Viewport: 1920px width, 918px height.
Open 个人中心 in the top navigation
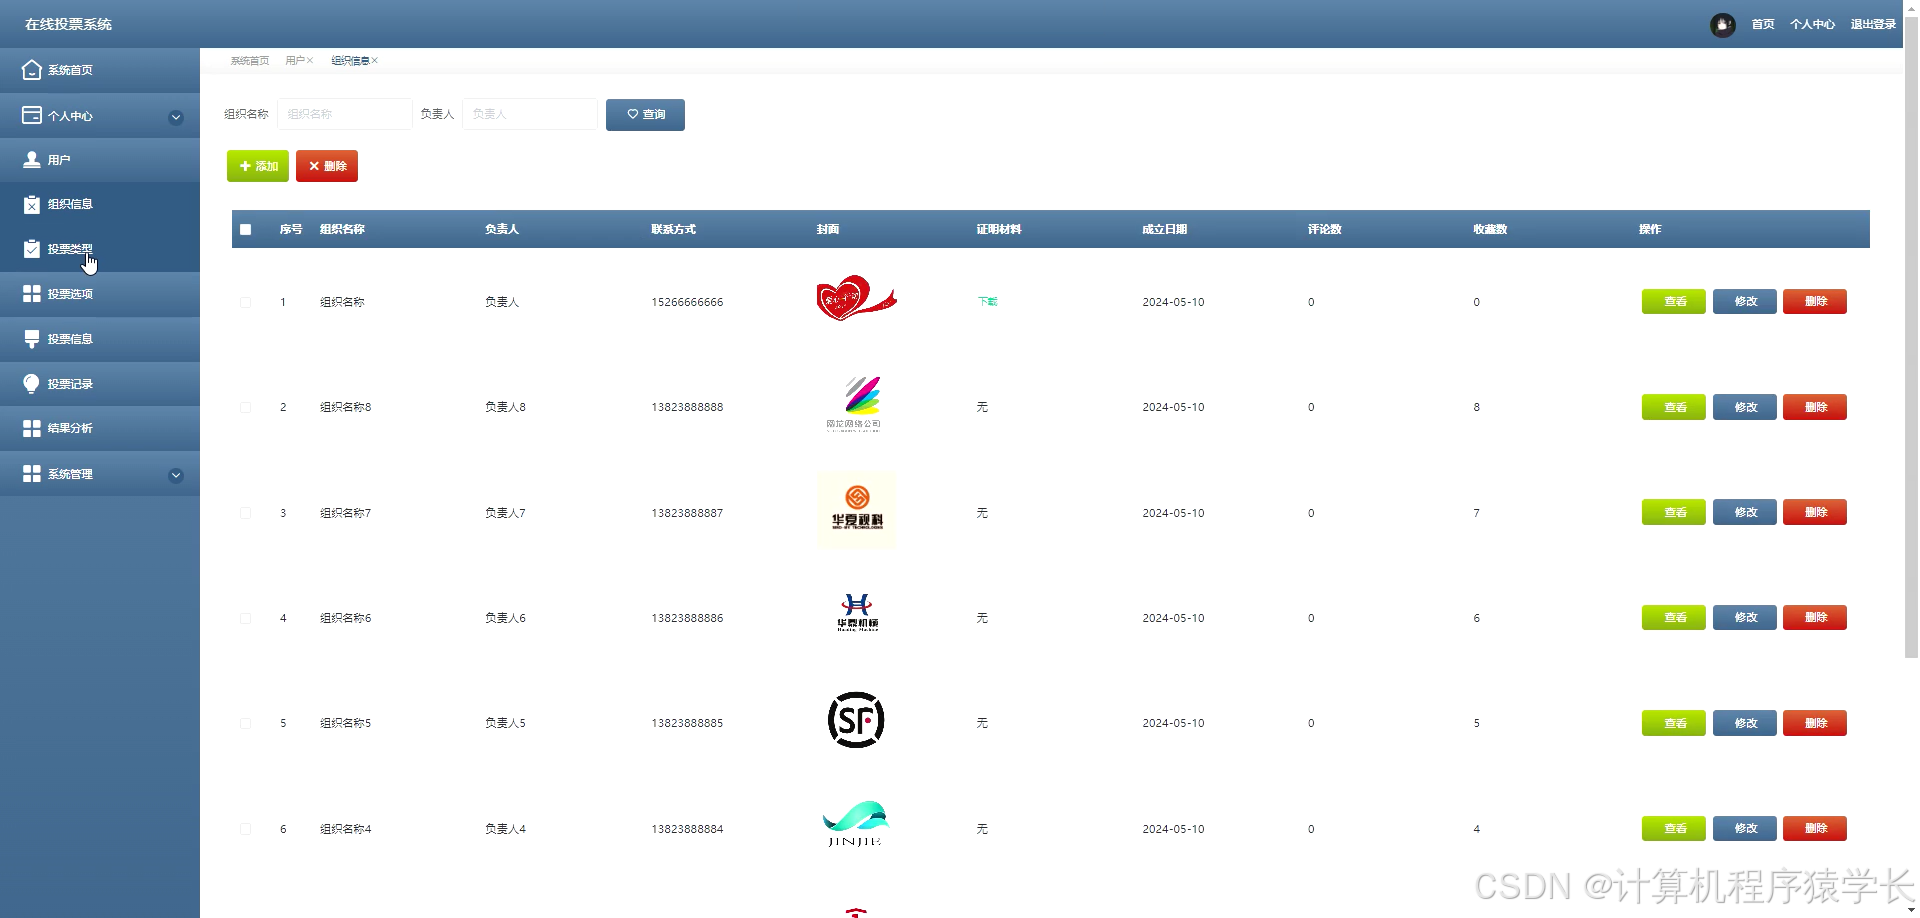click(1812, 24)
